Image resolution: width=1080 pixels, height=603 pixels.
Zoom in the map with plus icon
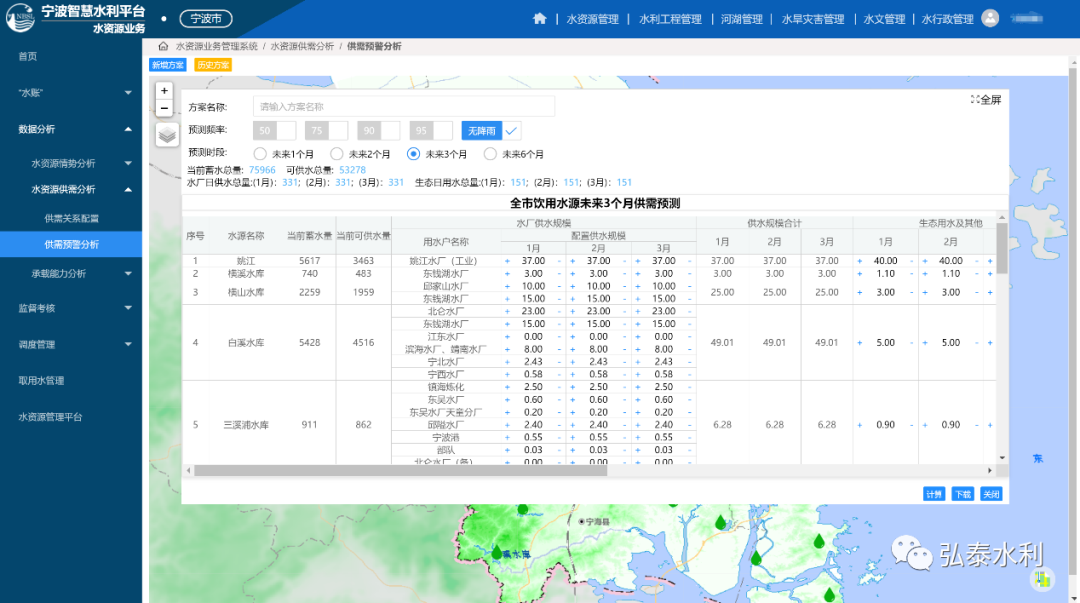(164, 90)
